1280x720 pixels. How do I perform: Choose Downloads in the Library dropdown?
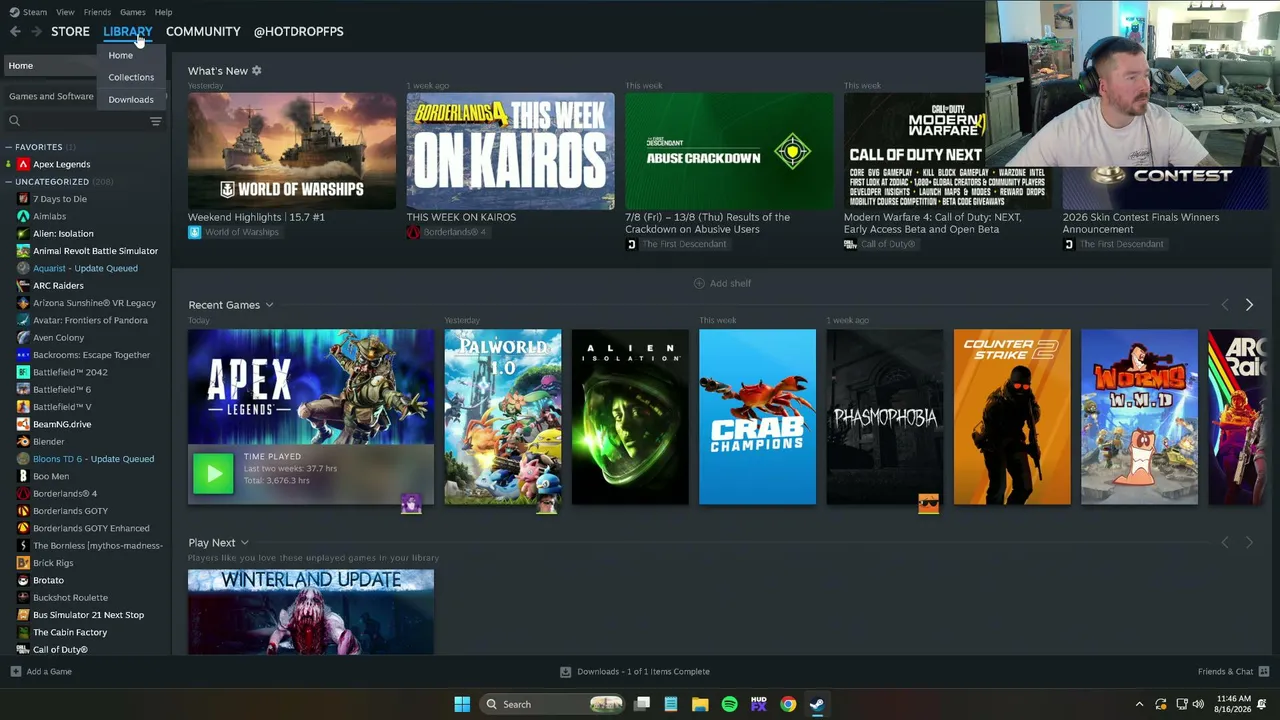[131, 99]
